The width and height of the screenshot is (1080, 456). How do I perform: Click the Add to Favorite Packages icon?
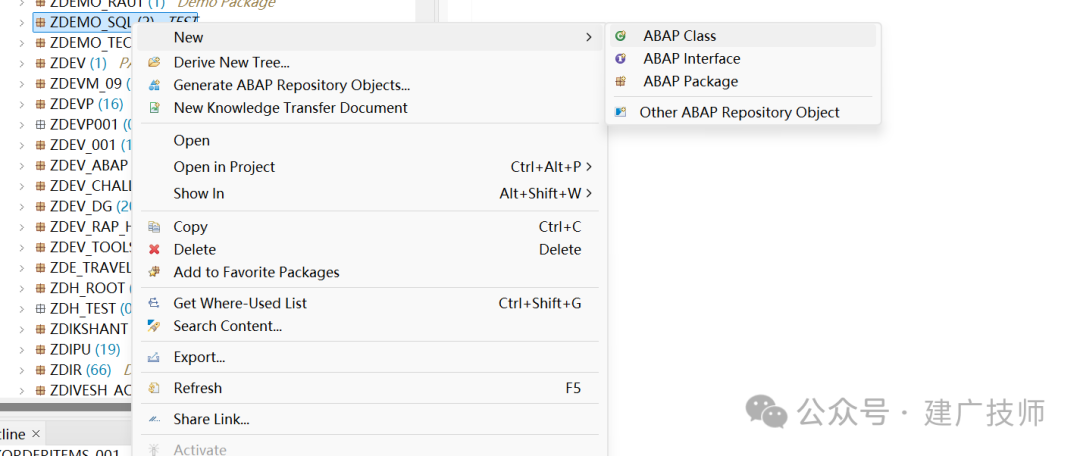(x=154, y=272)
